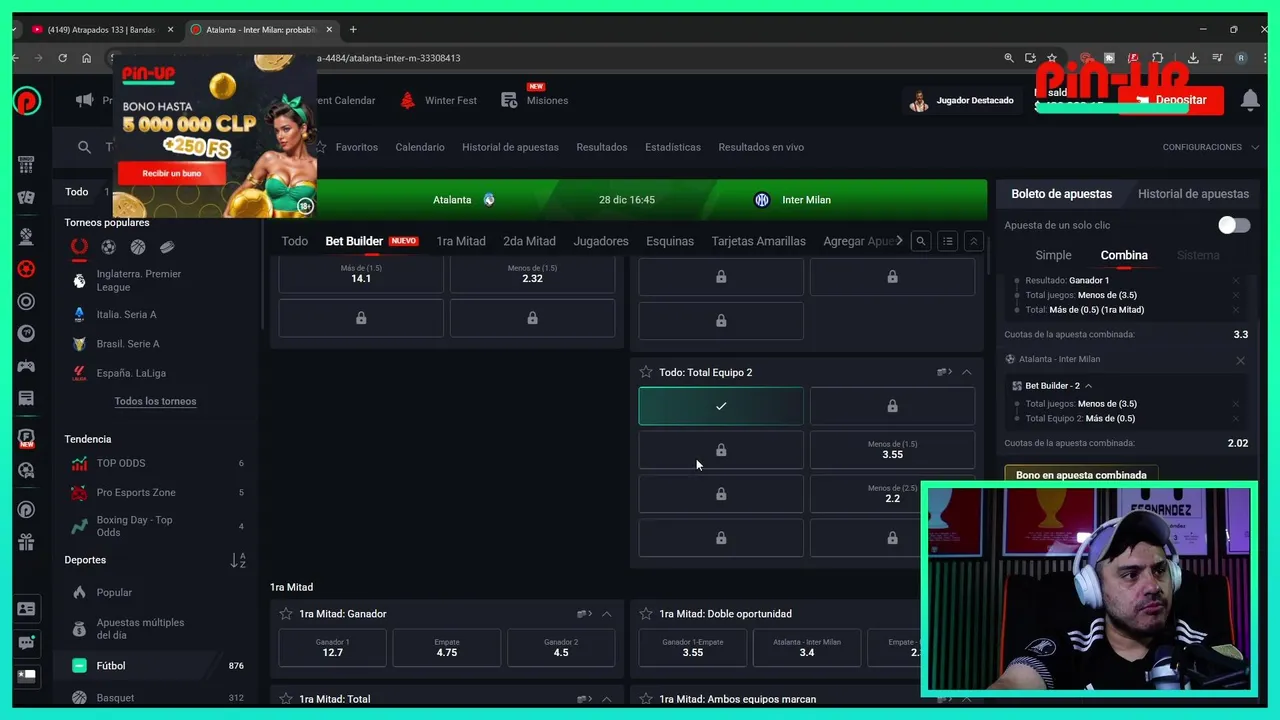Click the Recibir un bono button
The height and width of the screenshot is (720, 1280).
171,174
